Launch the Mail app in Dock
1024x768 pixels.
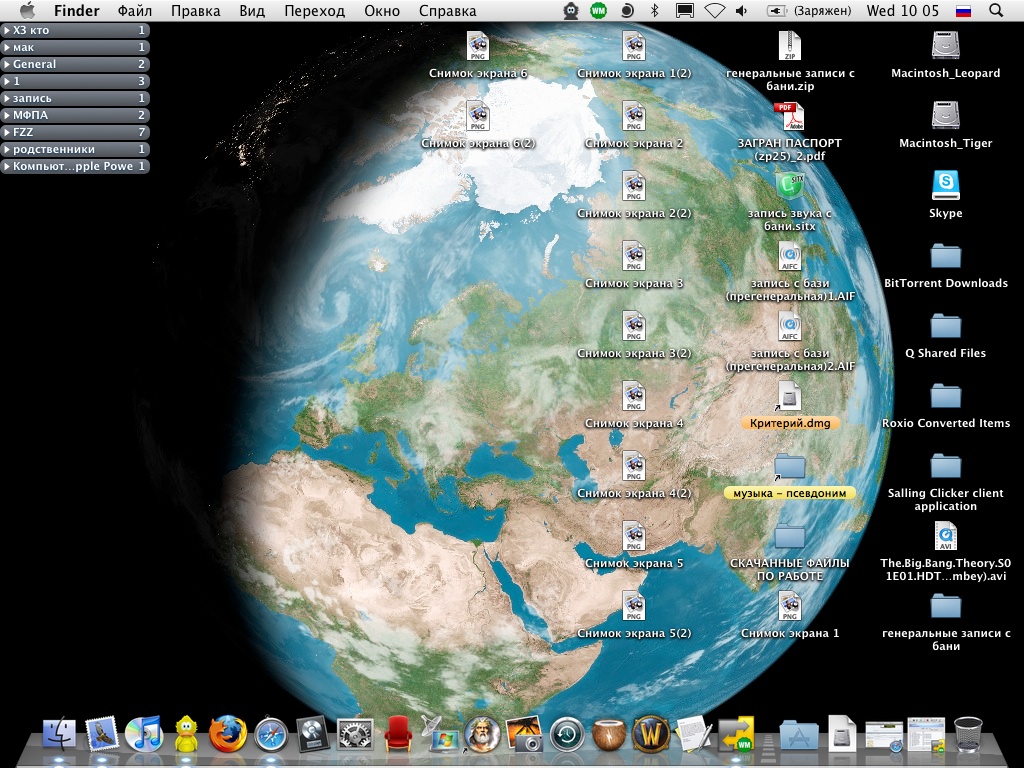pyautogui.click(x=102, y=733)
